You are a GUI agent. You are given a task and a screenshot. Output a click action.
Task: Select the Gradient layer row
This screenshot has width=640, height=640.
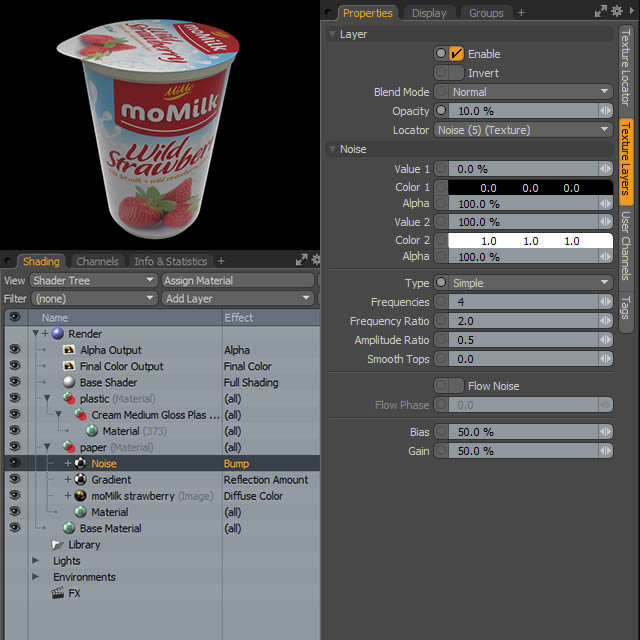coord(162,479)
